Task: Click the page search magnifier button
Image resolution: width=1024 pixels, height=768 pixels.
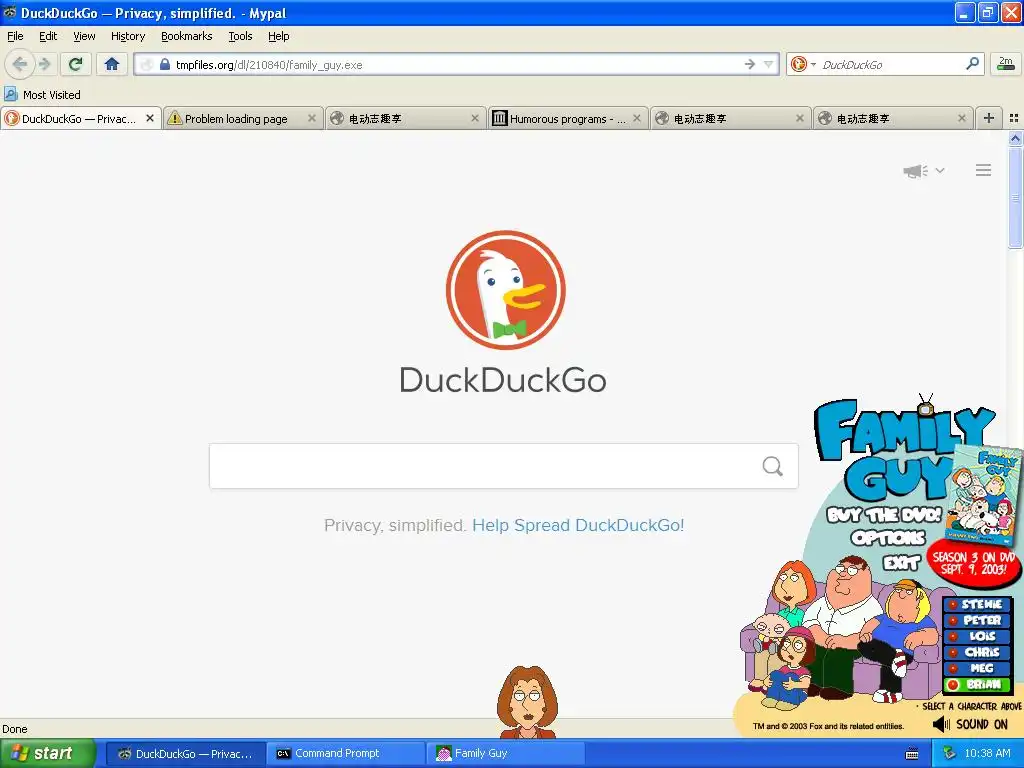Action: pos(773,466)
